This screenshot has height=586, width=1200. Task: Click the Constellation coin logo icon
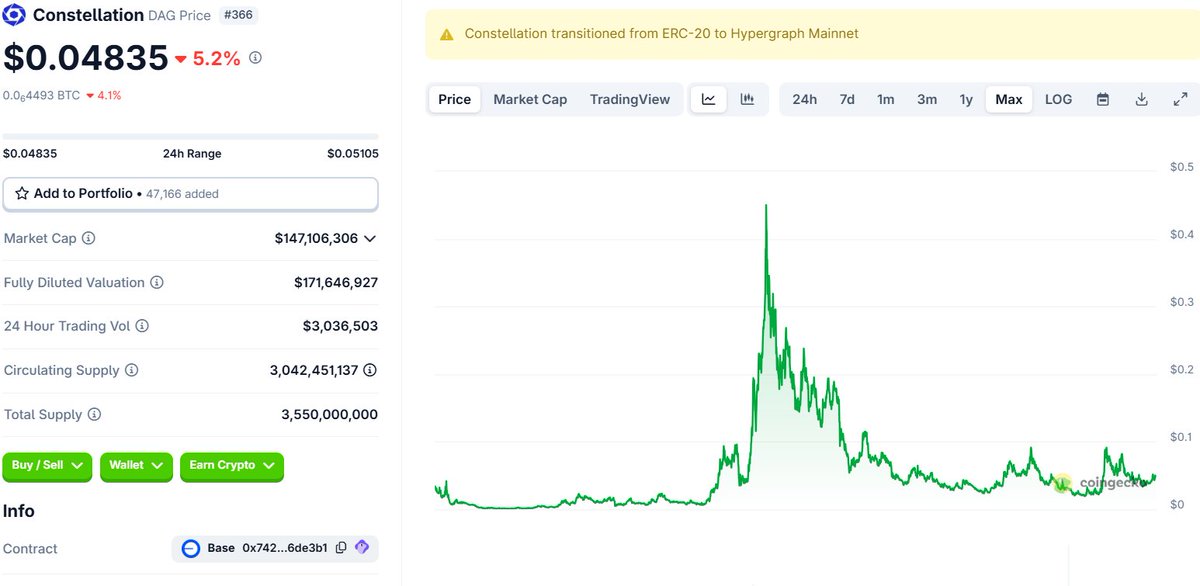(x=15, y=15)
